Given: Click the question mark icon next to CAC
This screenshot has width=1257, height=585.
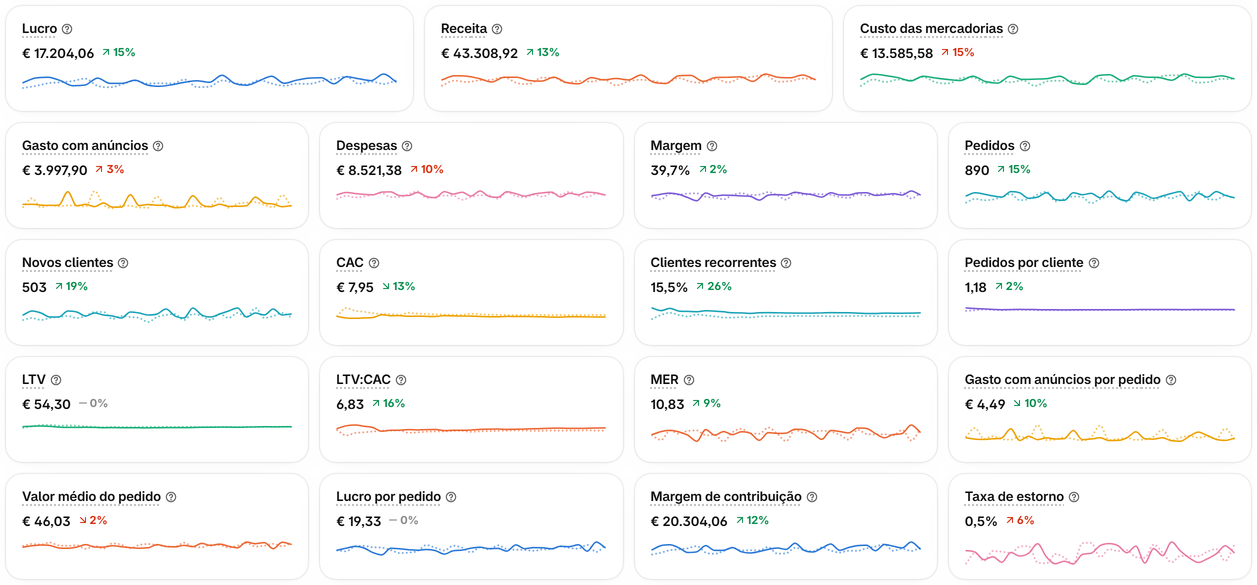Looking at the screenshot, I should (x=374, y=263).
